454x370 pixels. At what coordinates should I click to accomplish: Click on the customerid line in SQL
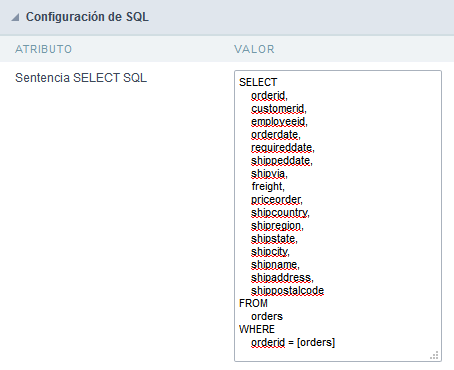(x=279, y=109)
